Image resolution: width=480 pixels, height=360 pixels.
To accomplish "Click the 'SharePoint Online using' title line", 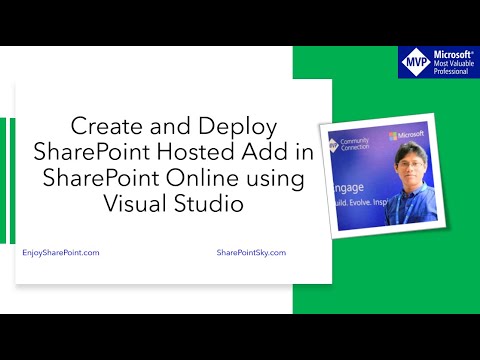I will (174, 178).
